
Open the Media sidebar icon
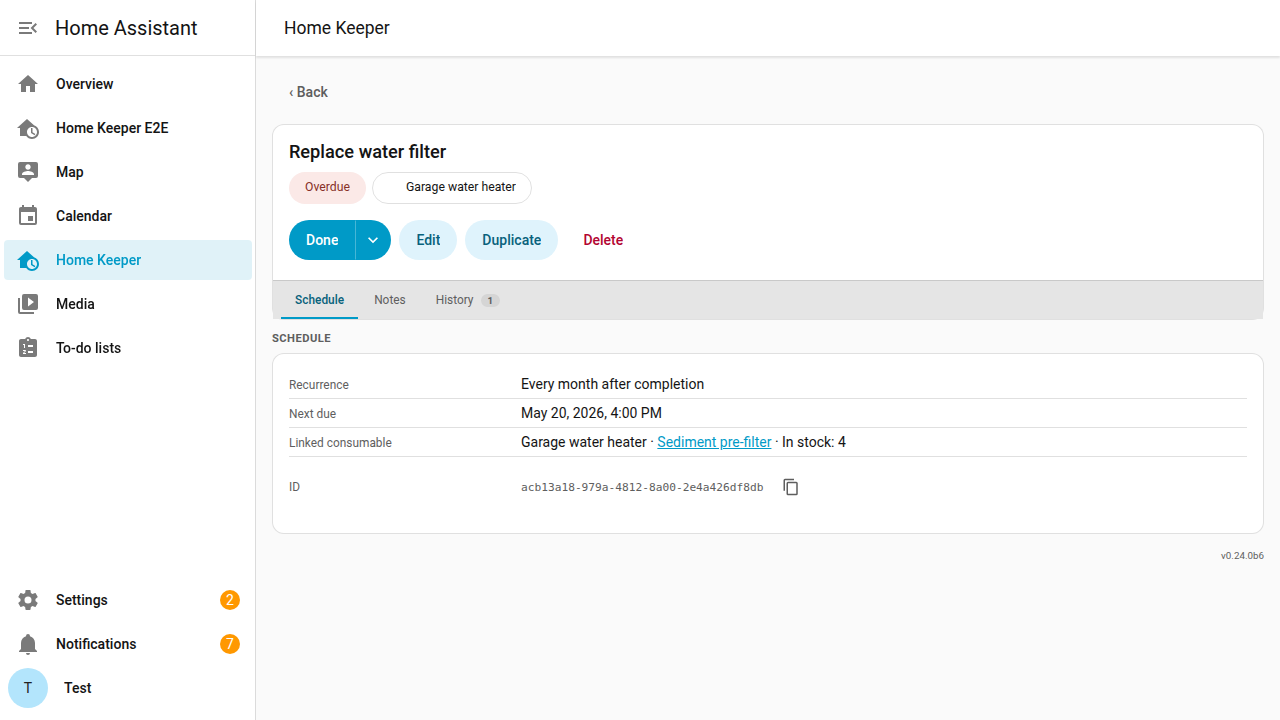28,304
